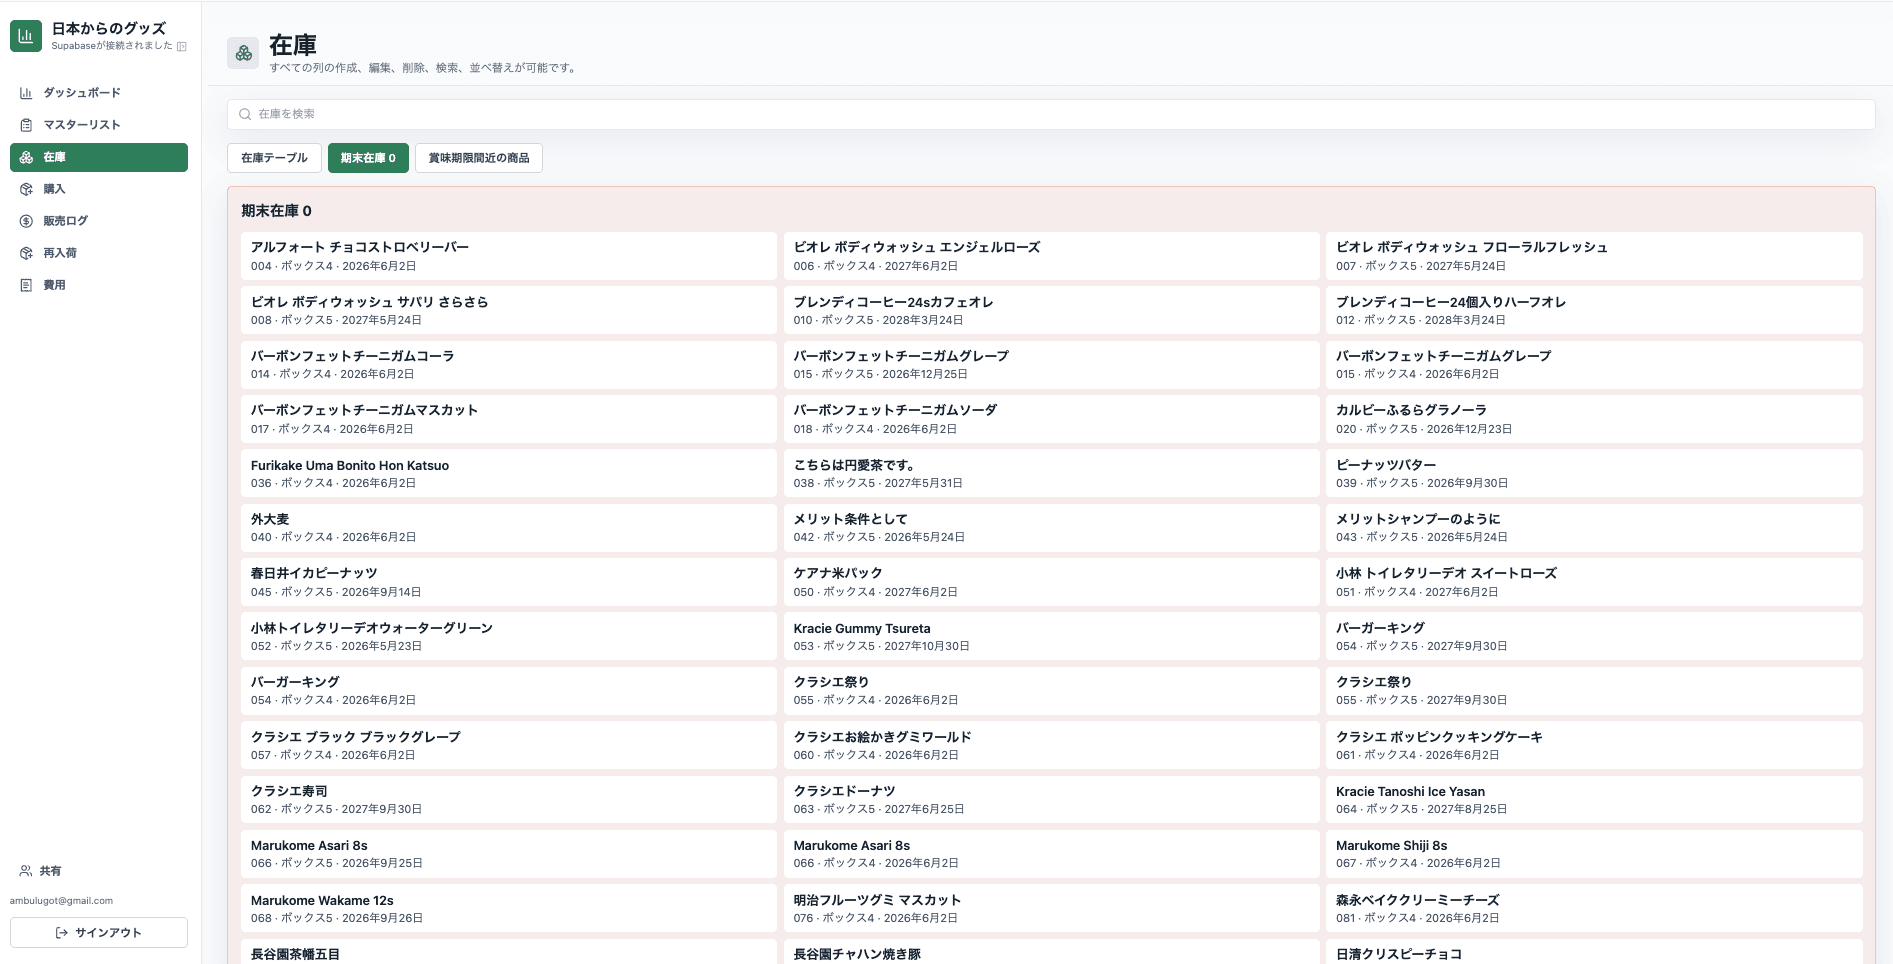
Task: Click the sign-out arrow icon
Action: 62,933
